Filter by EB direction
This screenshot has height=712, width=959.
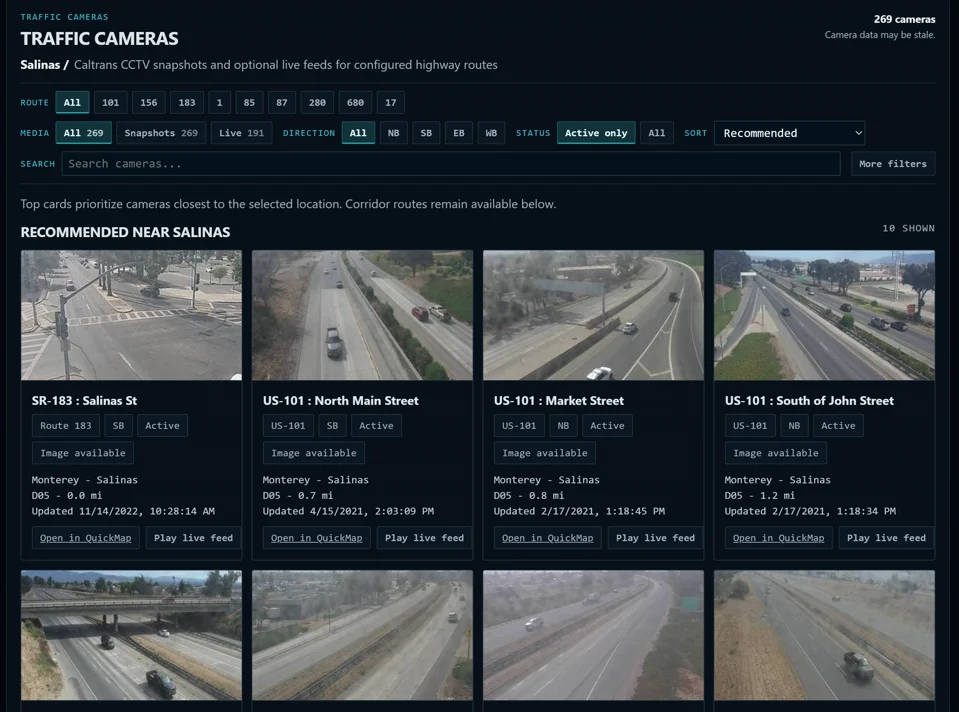459,133
